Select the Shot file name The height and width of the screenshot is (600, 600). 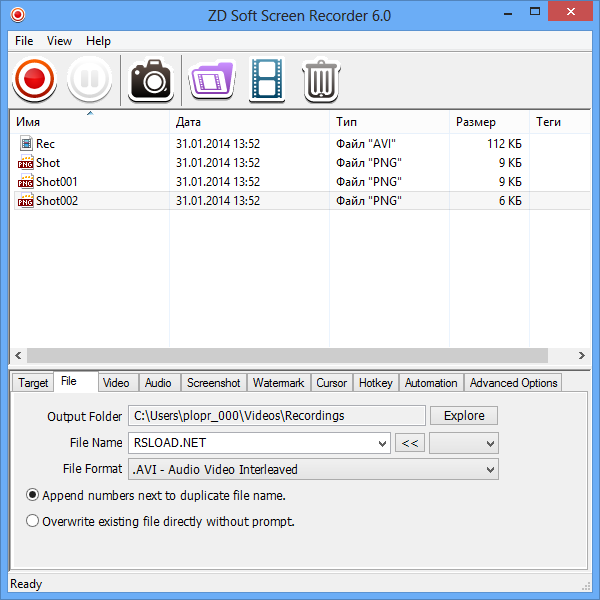coord(48,163)
